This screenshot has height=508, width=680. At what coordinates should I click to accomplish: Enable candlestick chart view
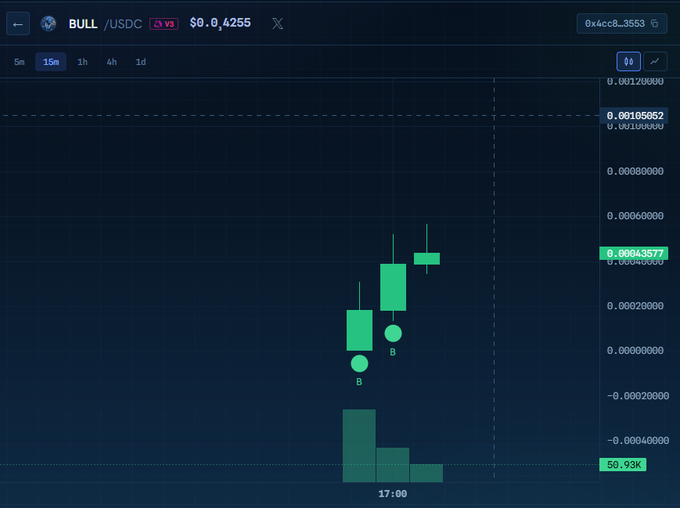click(628, 62)
